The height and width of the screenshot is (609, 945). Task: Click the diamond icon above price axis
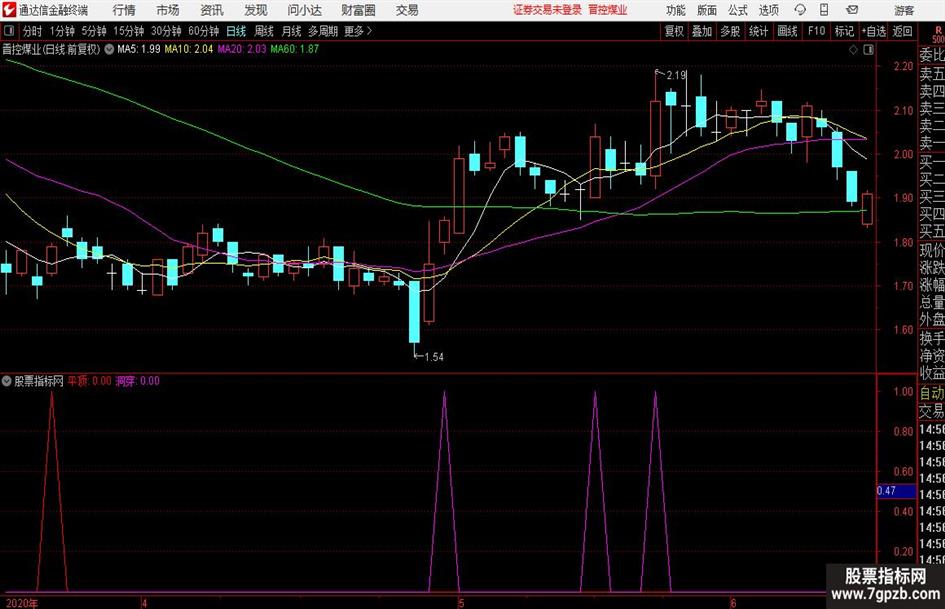[853, 50]
